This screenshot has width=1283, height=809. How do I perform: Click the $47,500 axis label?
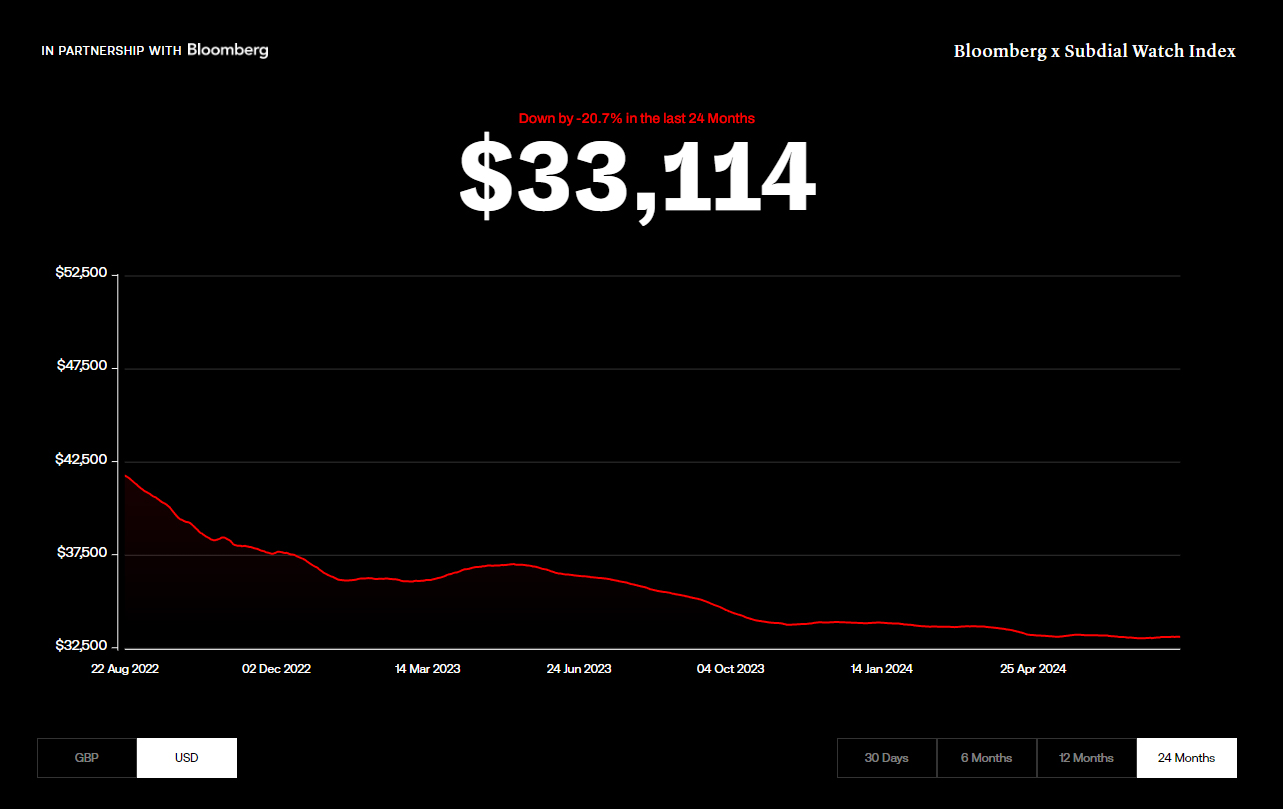pyautogui.click(x=81, y=366)
